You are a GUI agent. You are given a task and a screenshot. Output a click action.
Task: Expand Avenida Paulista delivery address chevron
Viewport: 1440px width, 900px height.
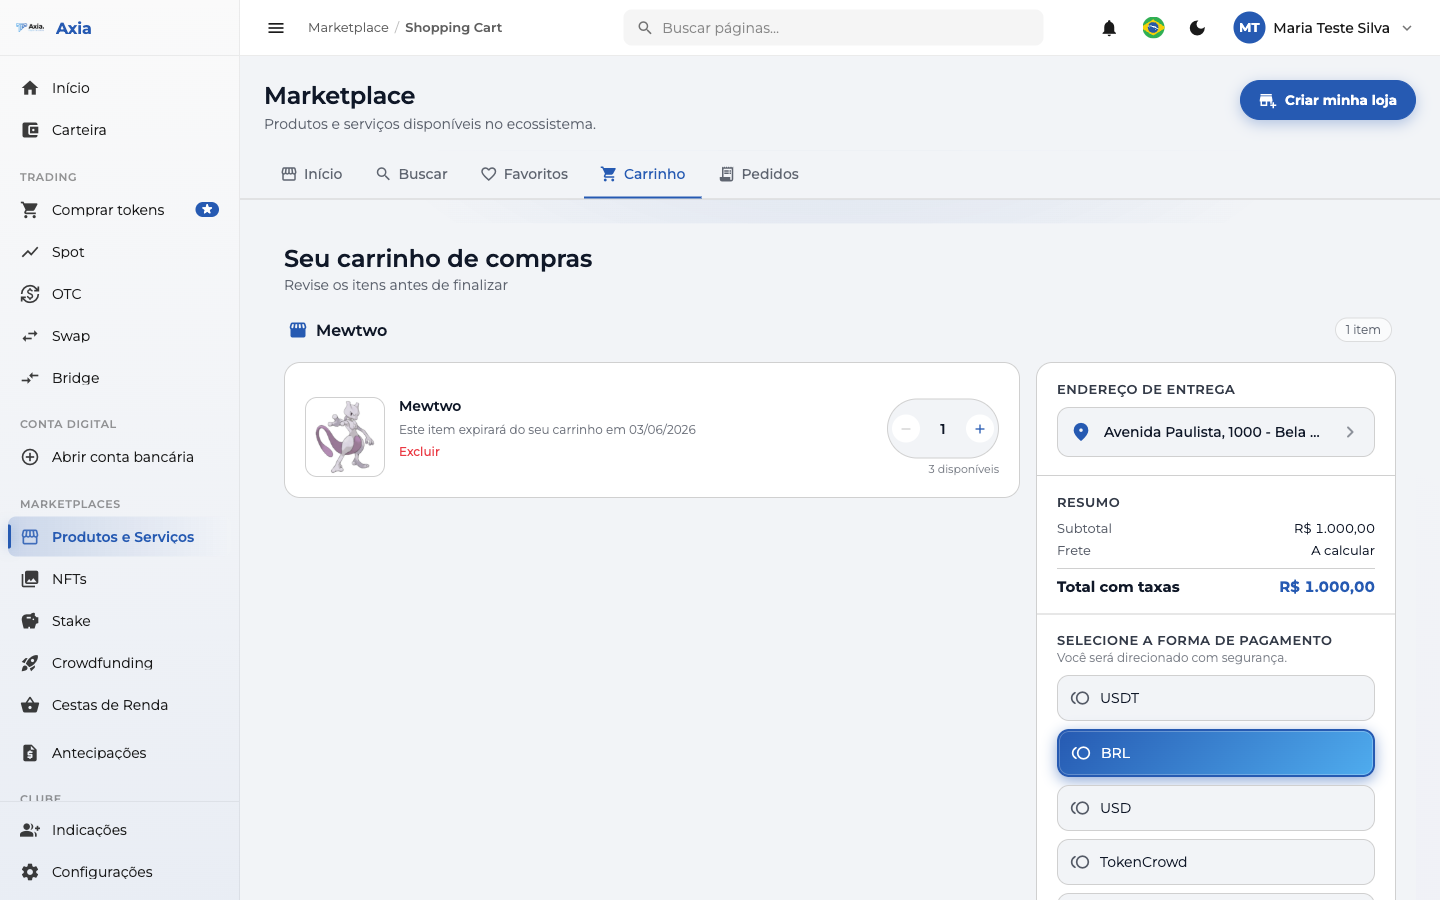(x=1350, y=432)
